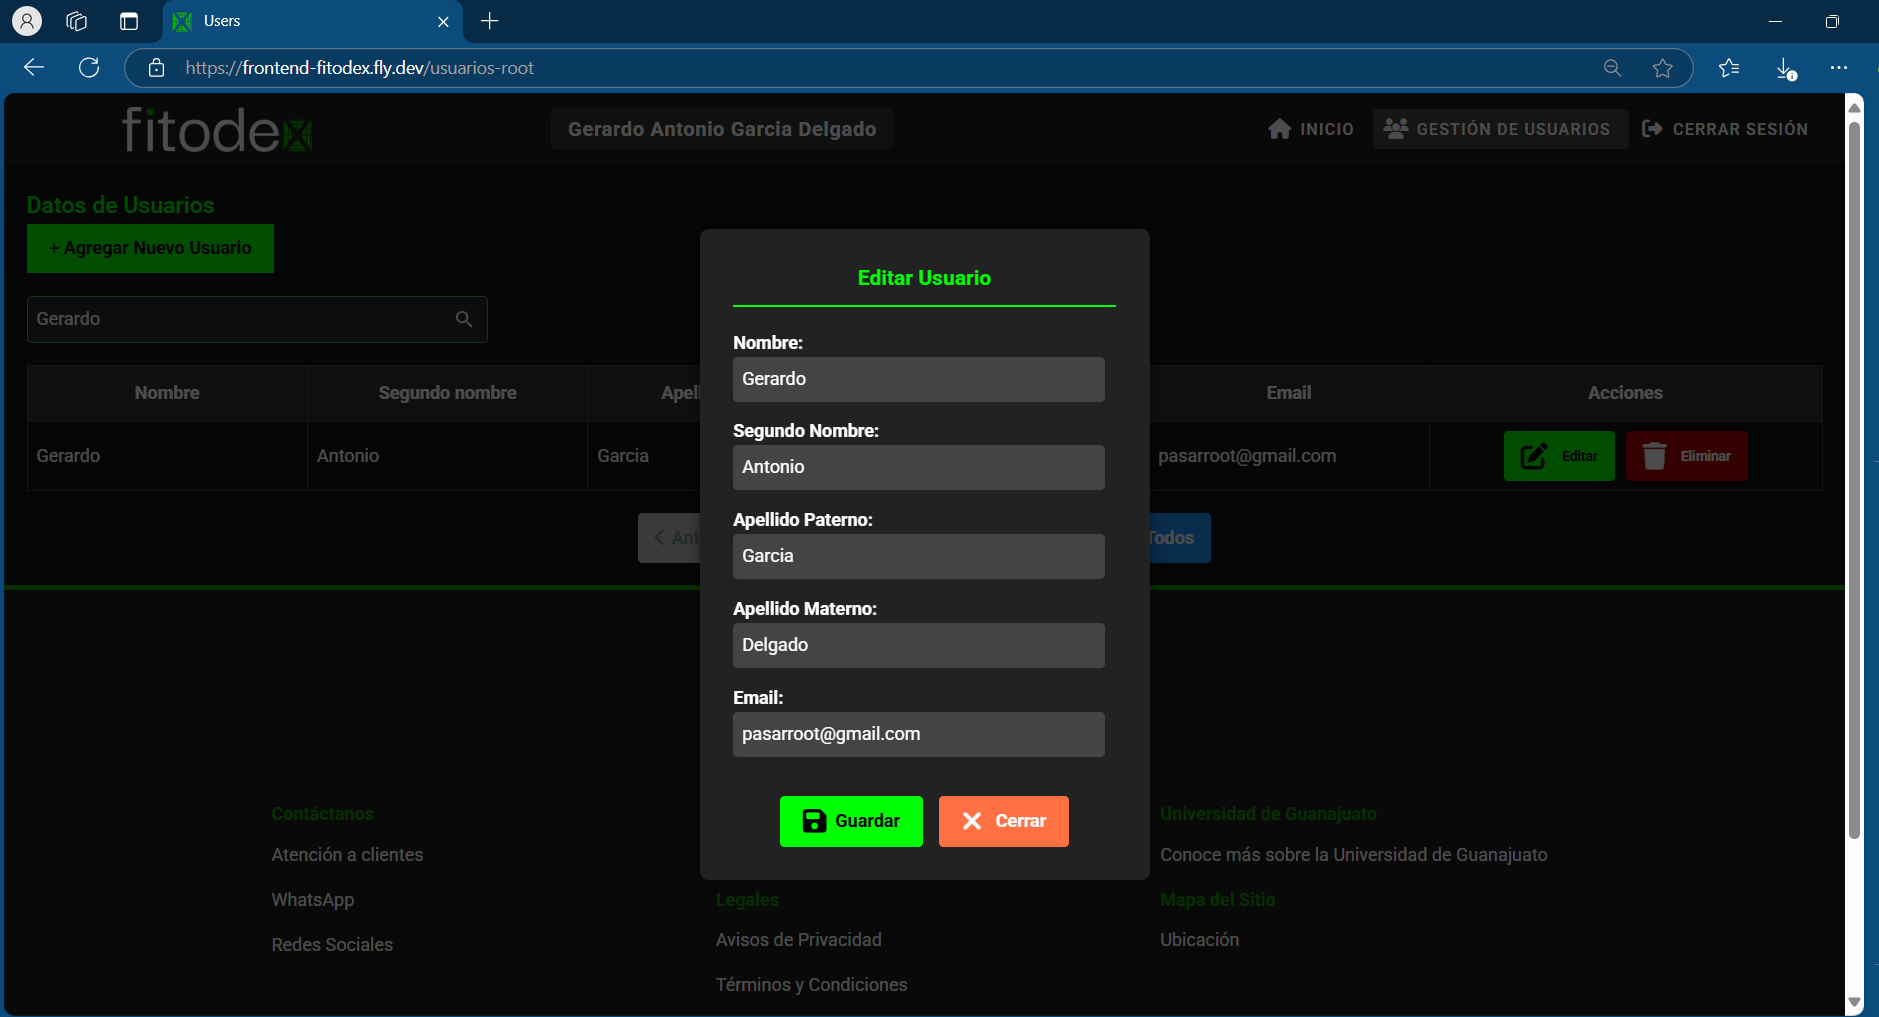Image resolution: width=1879 pixels, height=1017 pixels.
Task: Click the search magnifier icon
Action: [464, 319]
